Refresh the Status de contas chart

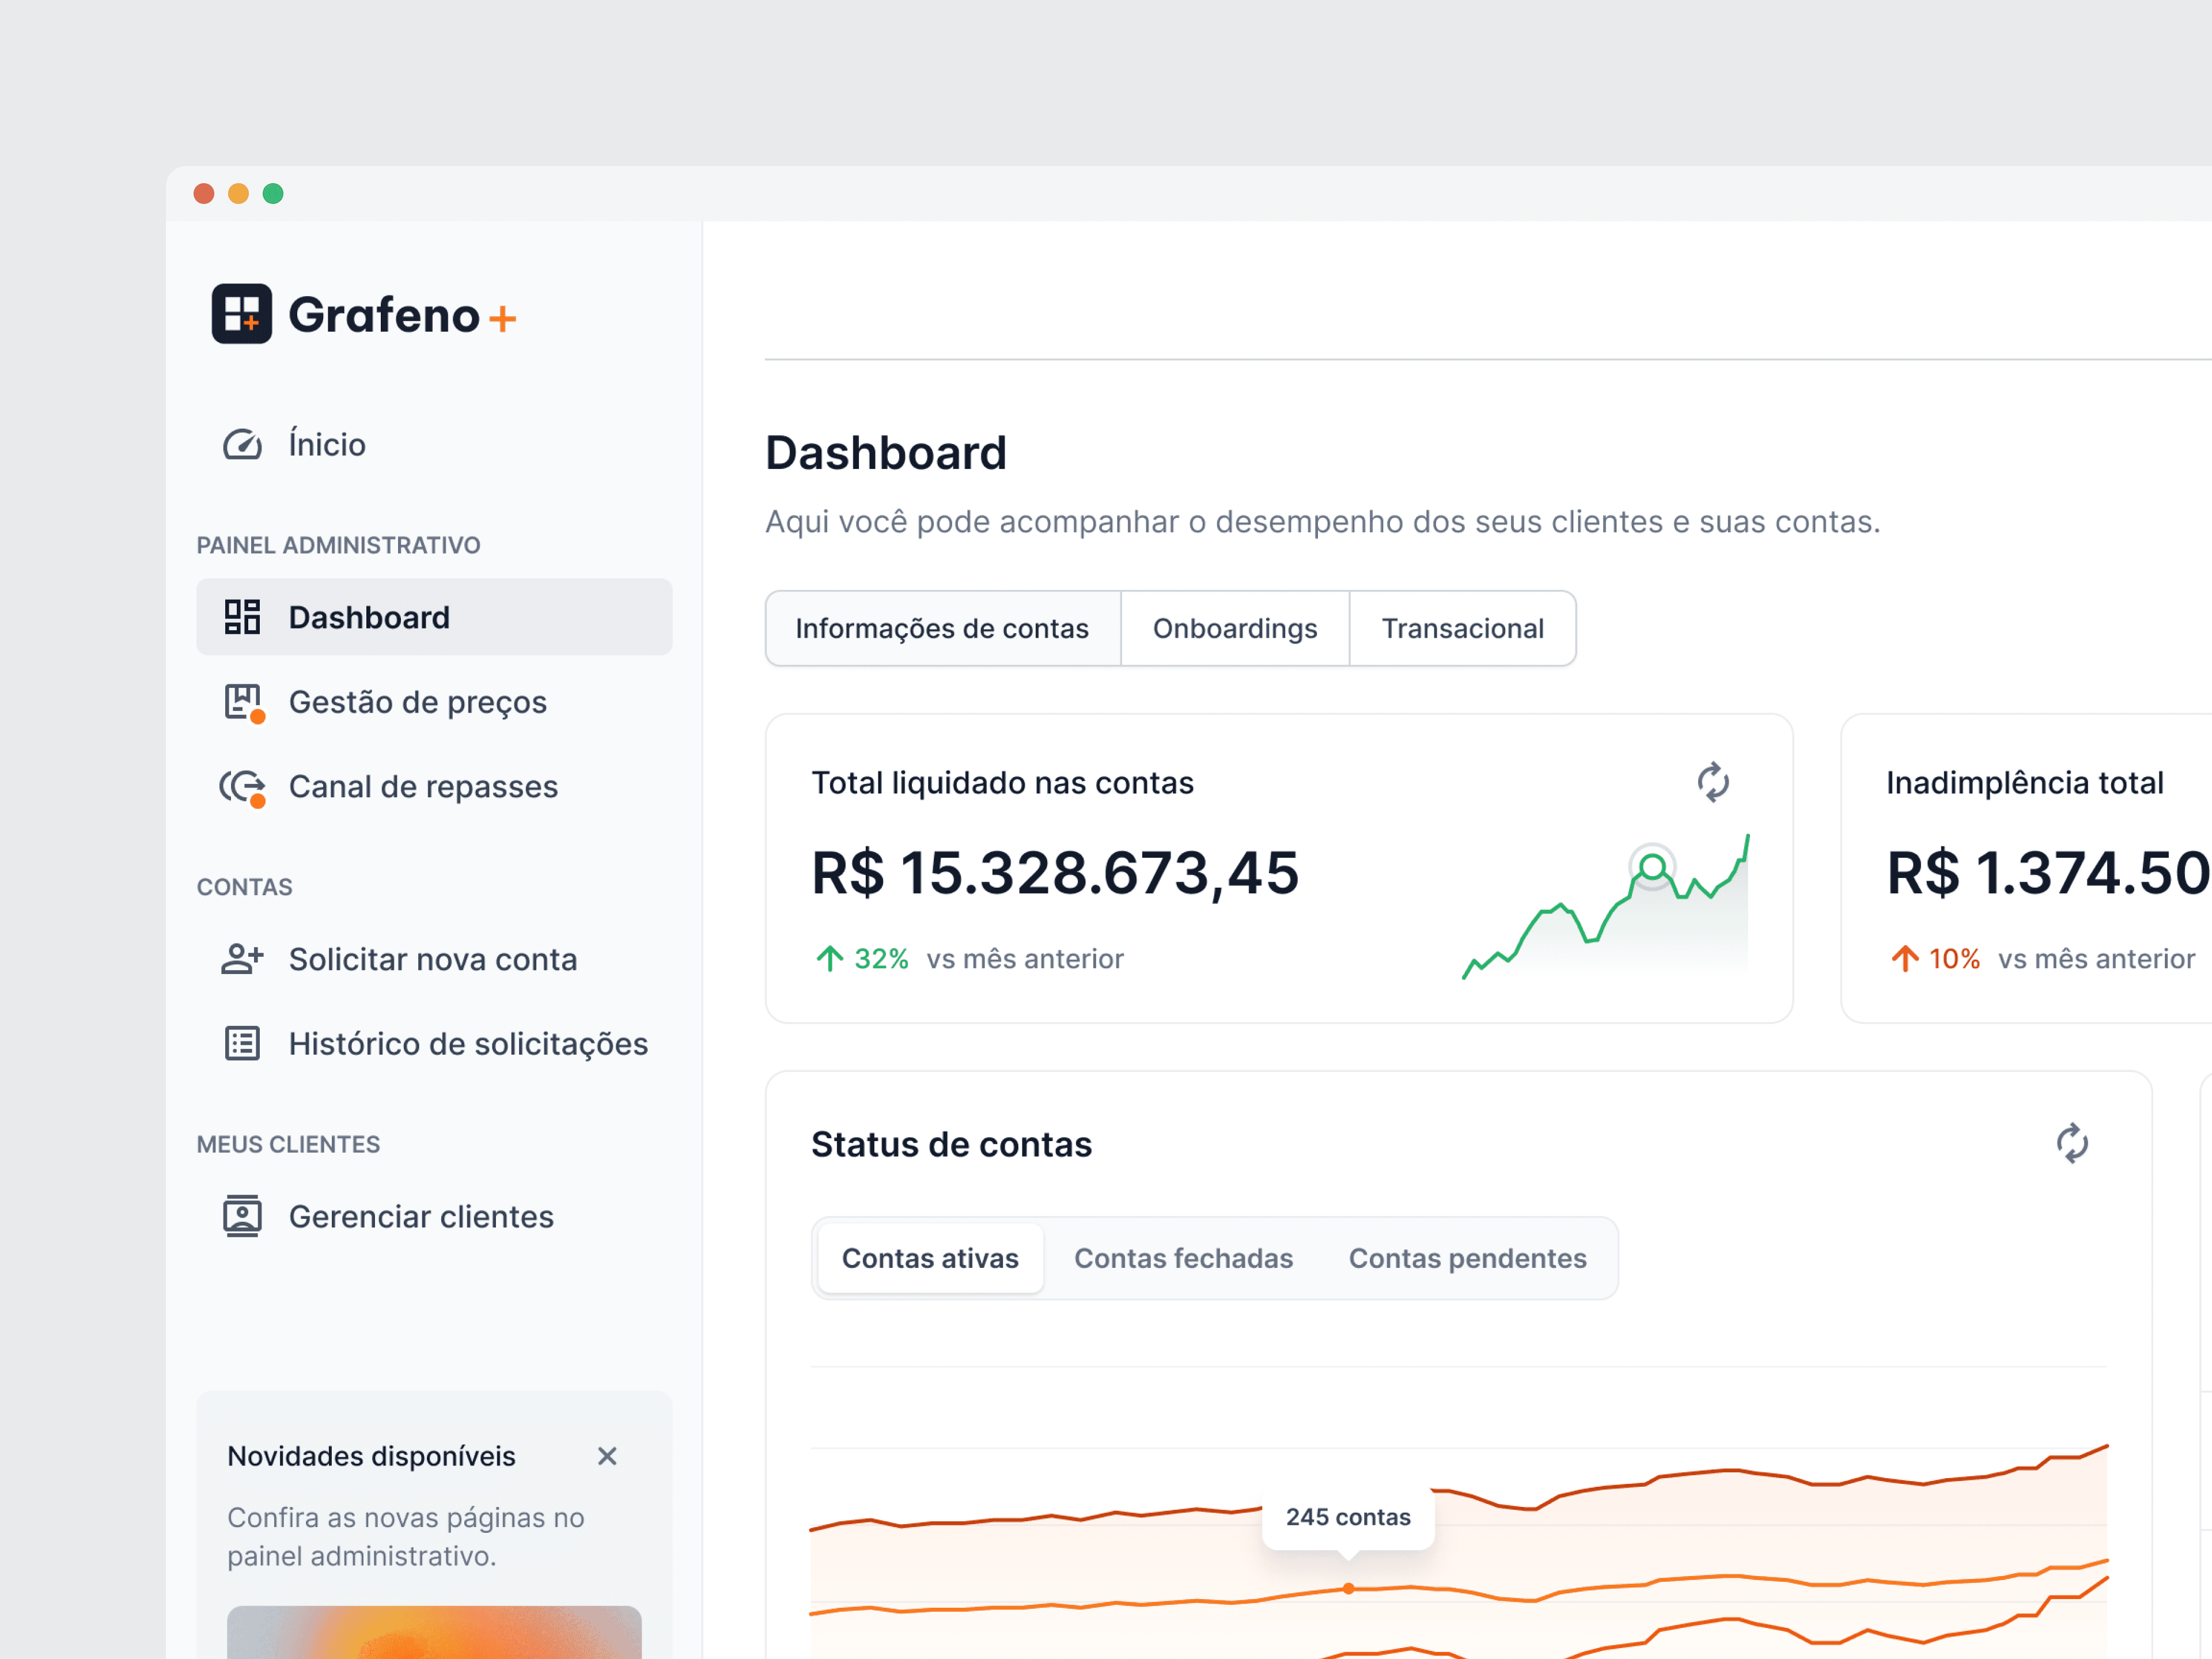pos(2072,1143)
